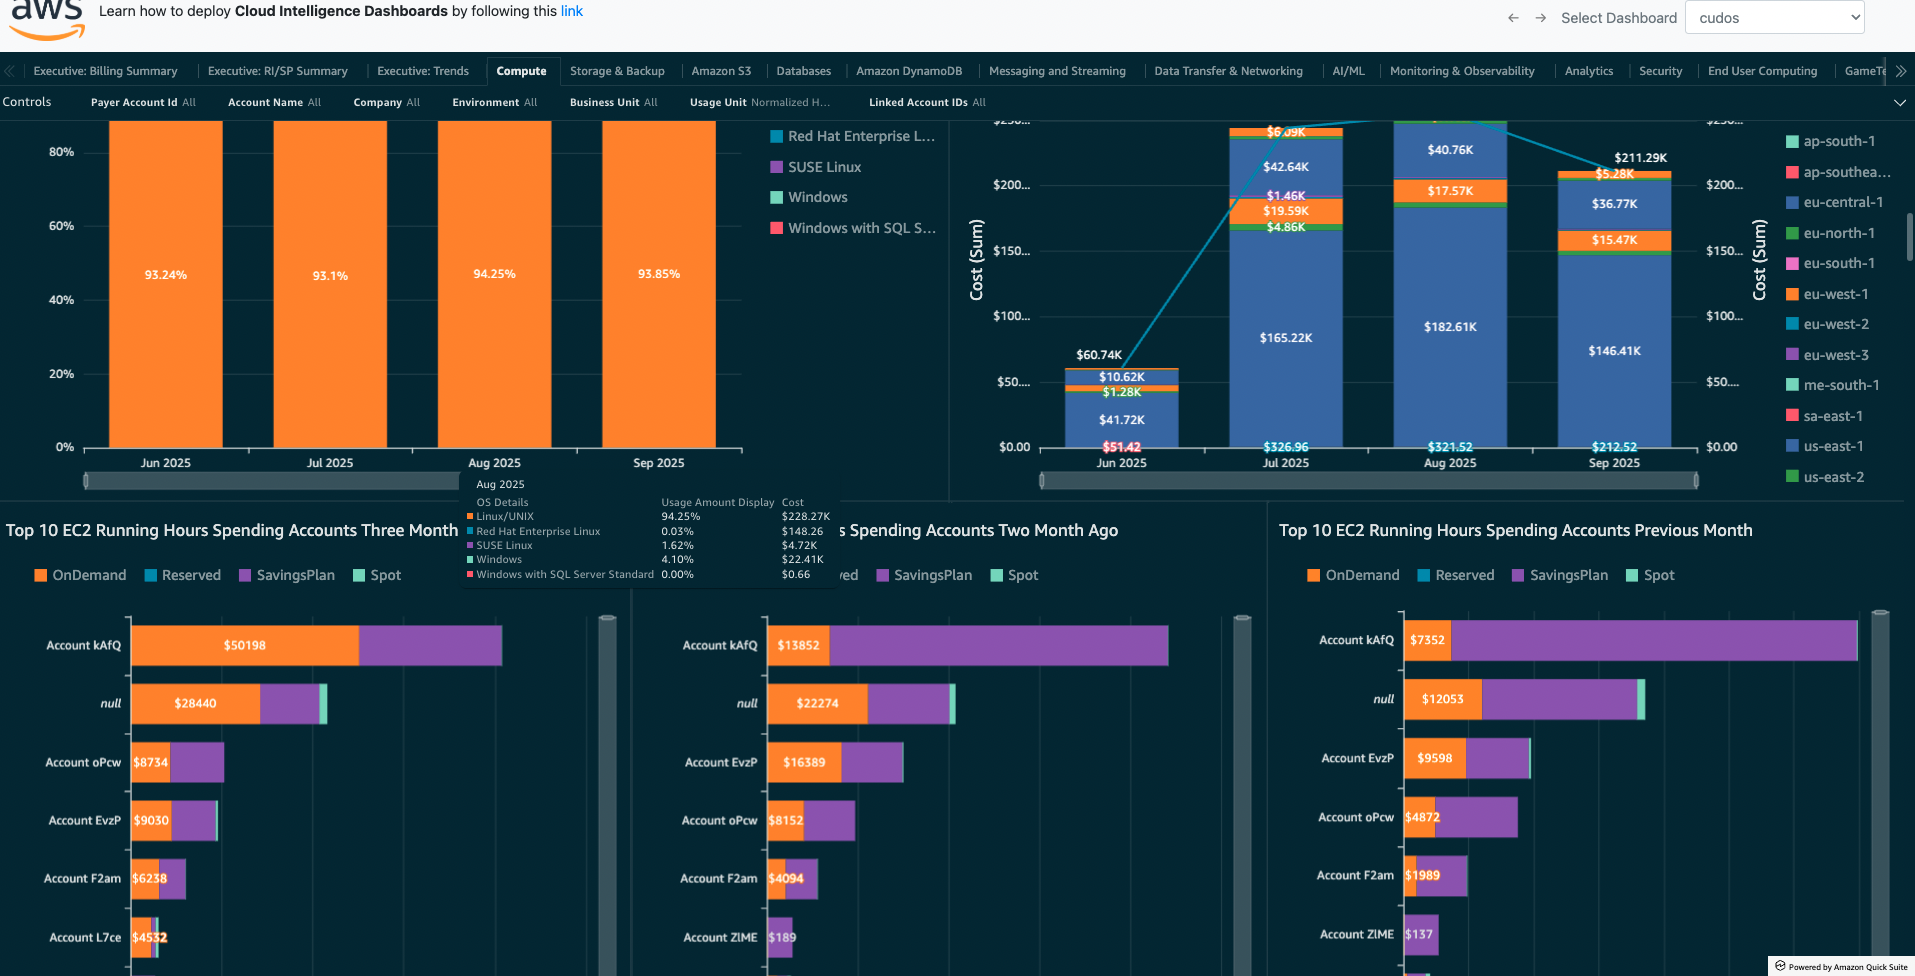Collapse the Controls bar with chevron

tap(1899, 102)
